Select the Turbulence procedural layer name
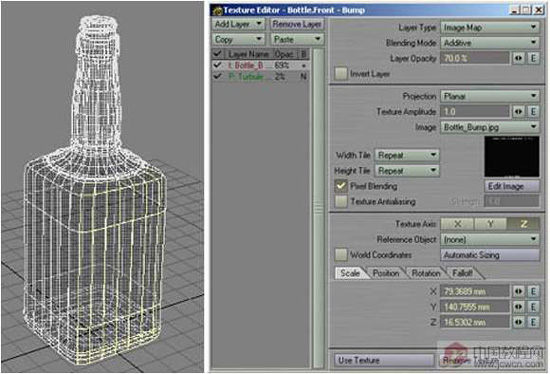This screenshot has width=550, height=374. pyautogui.click(x=246, y=76)
